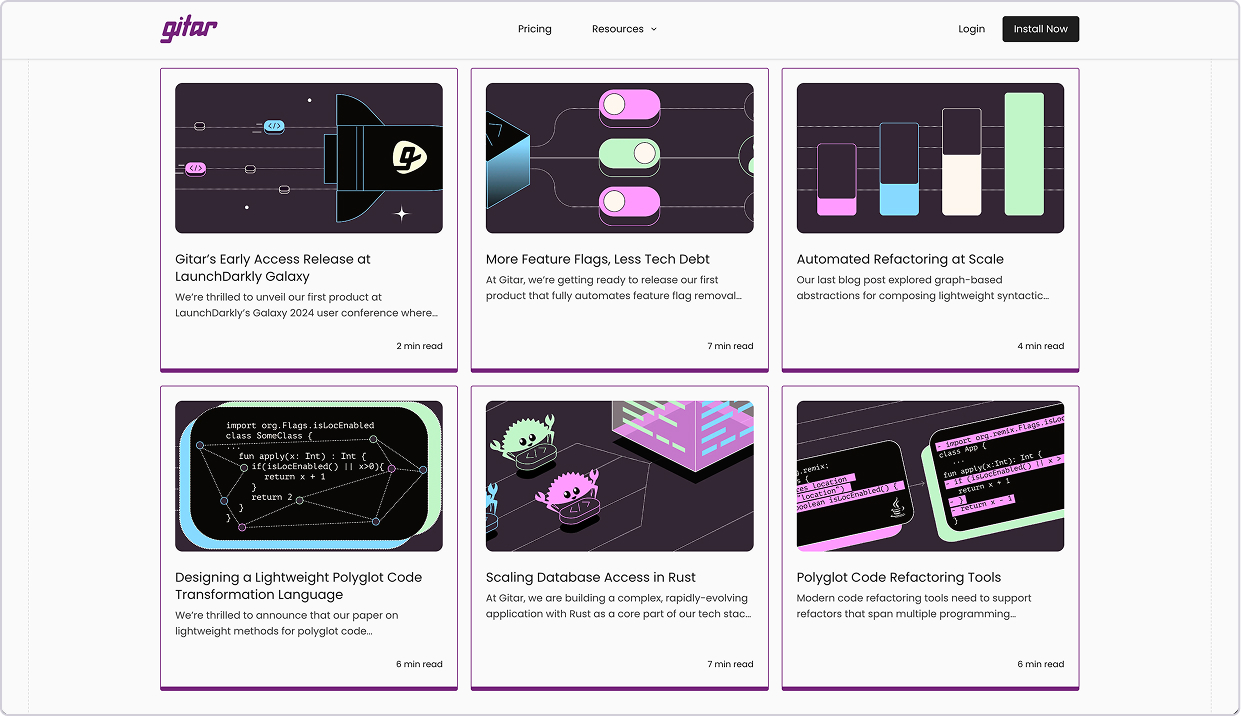
Task: Open the Rust crabs illustration thumbnail
Action: [x=619, y=476]
